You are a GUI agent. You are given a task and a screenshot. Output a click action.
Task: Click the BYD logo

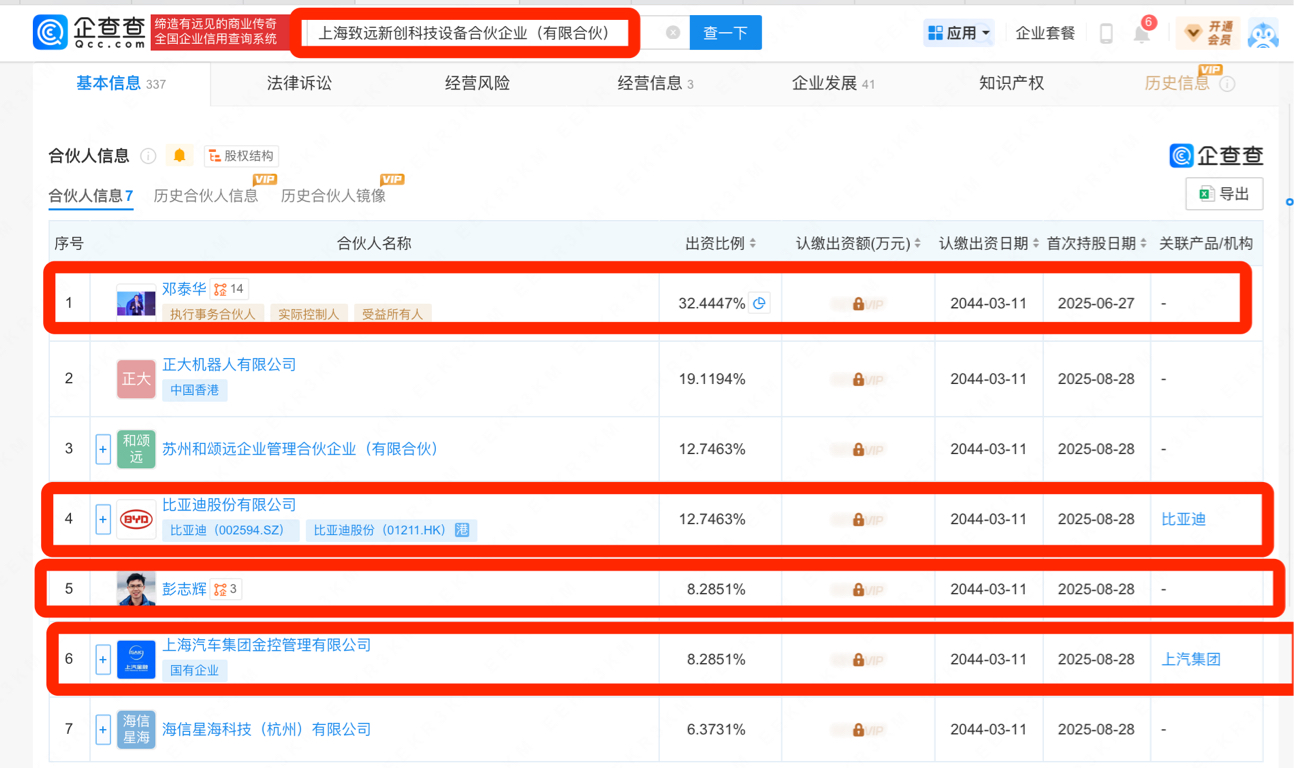(x=136, y=519)
